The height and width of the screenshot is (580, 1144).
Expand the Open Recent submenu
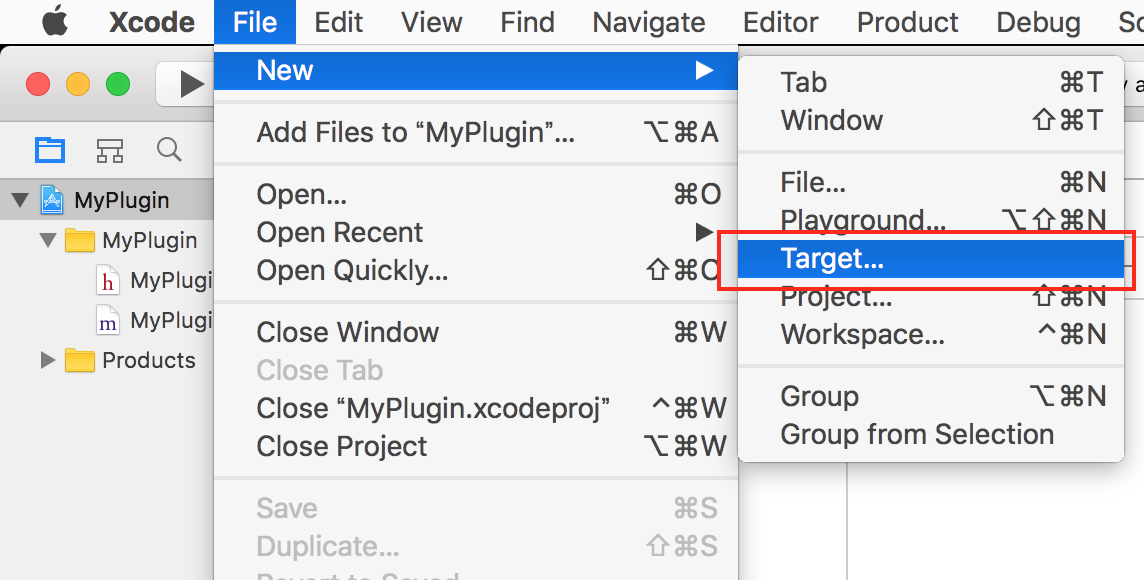click(340, 232)
